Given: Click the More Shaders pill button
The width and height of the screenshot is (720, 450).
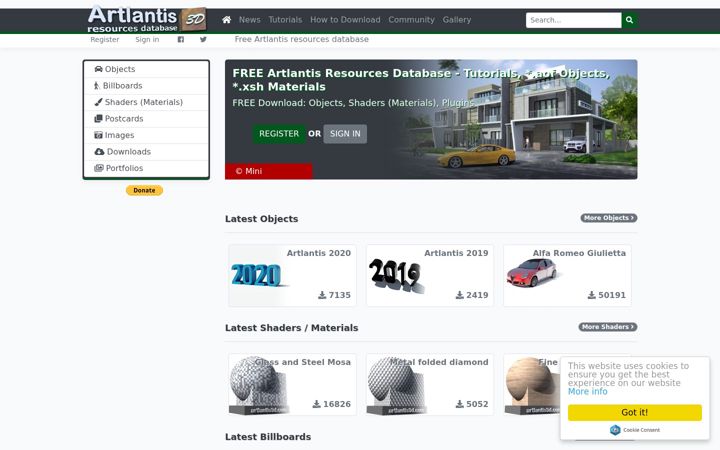Looking at the screenshot, I should (x=608, y=327).
